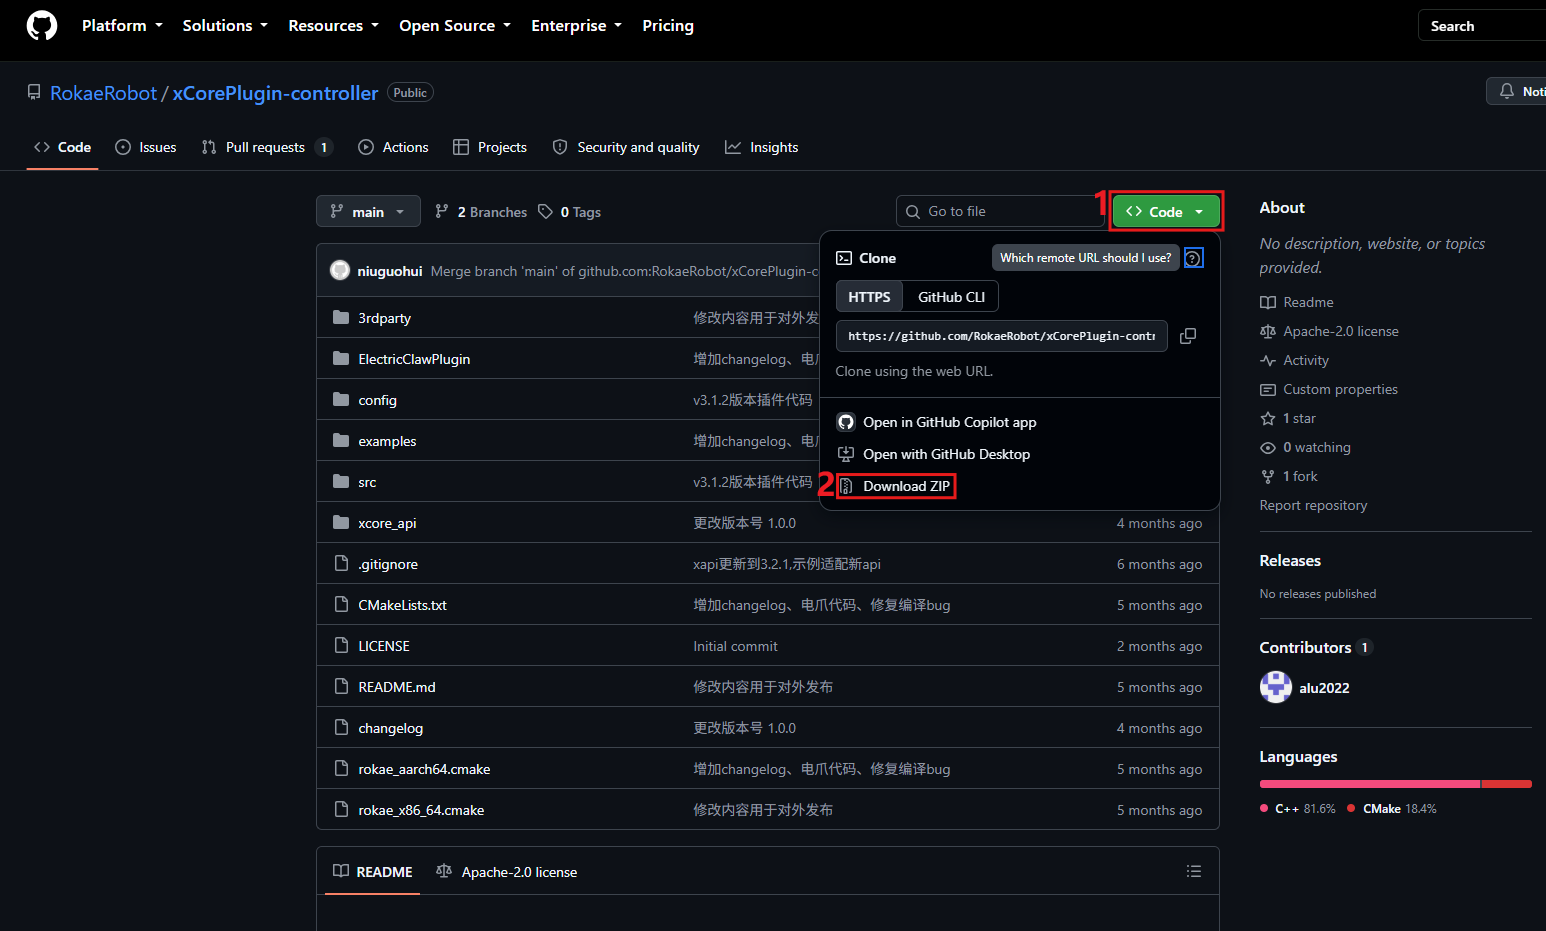Click the book icon beside Readme
Image resolution: width=1546 pixels, height=931 pixels.
pos(1268,302)
